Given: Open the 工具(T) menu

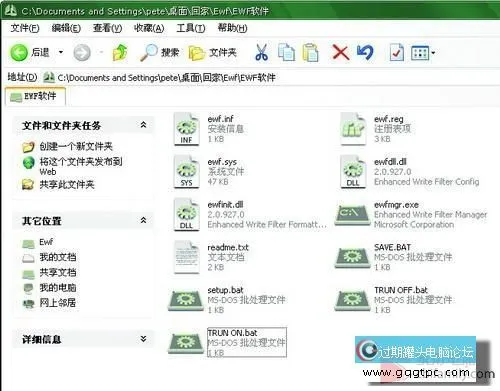Looking at the screenshot, I should point(190,28).
